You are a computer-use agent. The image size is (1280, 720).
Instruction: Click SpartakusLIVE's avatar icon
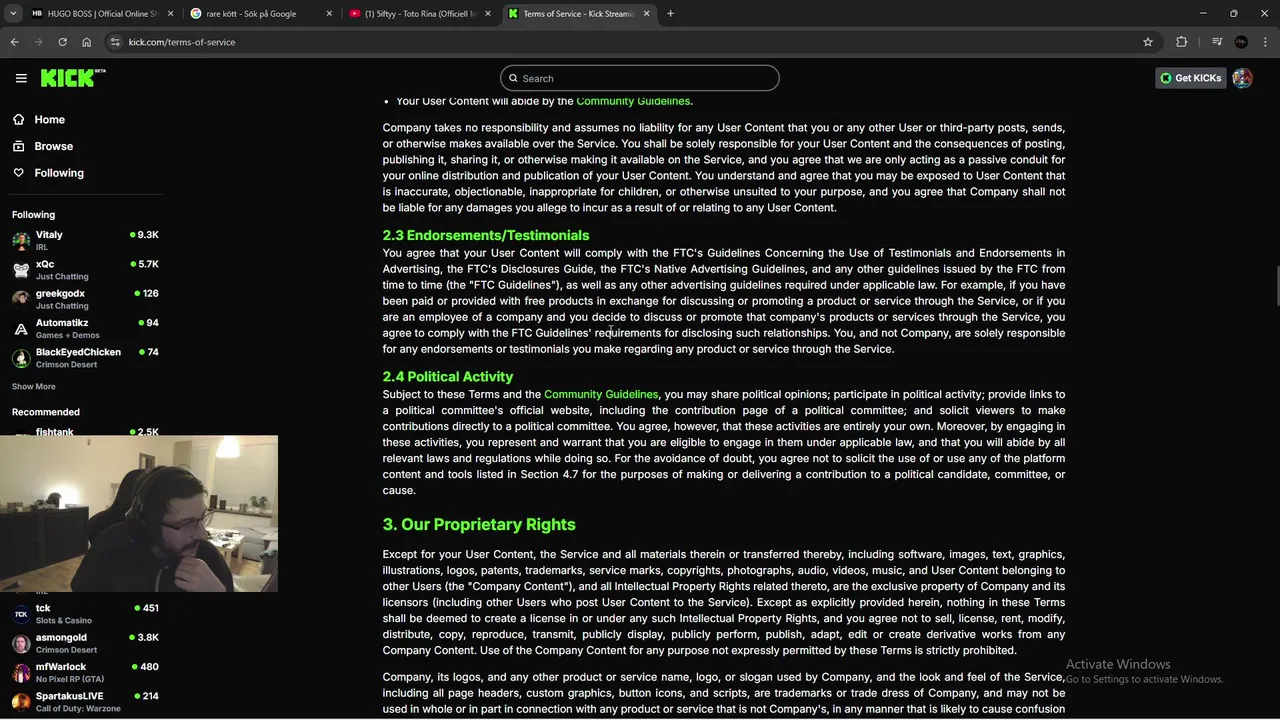click(21, 702)
